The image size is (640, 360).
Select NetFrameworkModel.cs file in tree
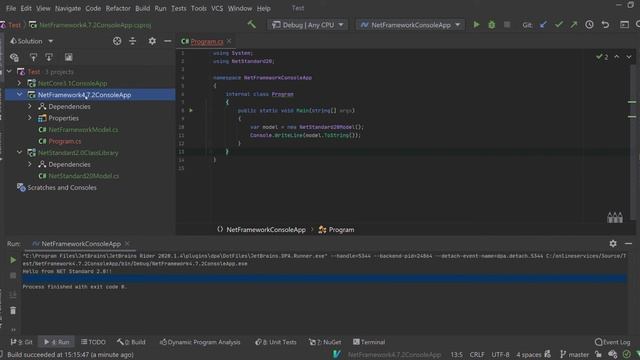coord(83,129)
